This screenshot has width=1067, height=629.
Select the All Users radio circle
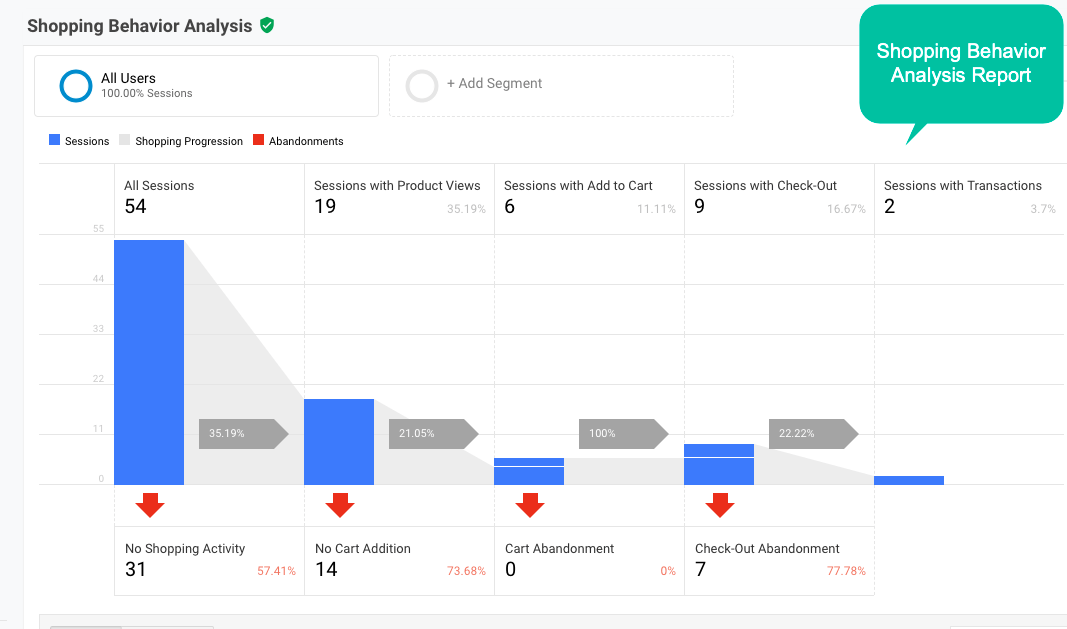[75, 86]
